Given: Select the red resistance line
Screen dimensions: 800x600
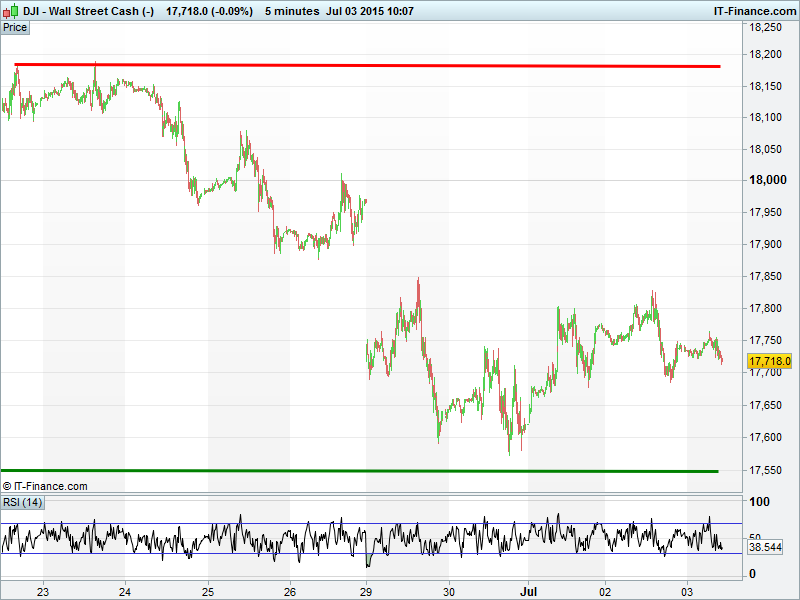Looking at the screenshot, I should coord(400,66).
